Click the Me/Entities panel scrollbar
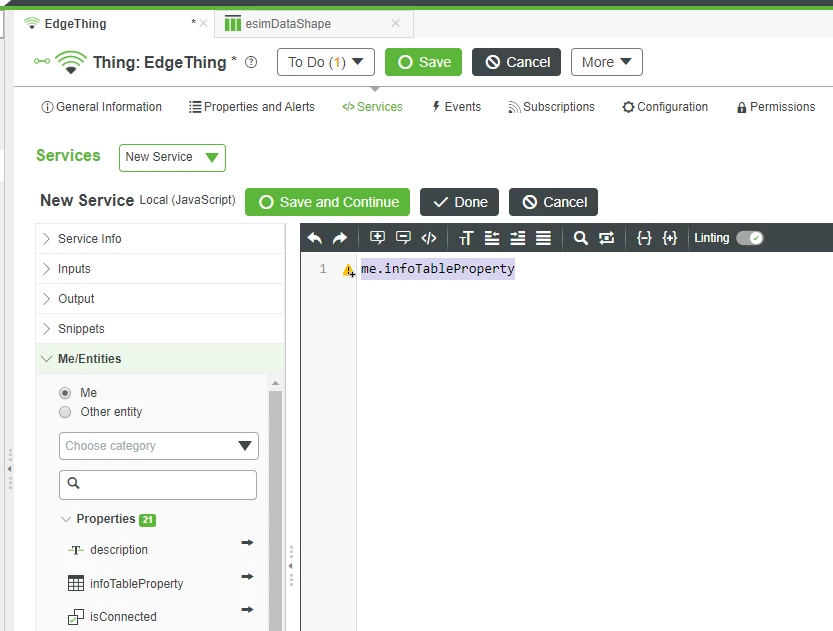 pos(275,510)
